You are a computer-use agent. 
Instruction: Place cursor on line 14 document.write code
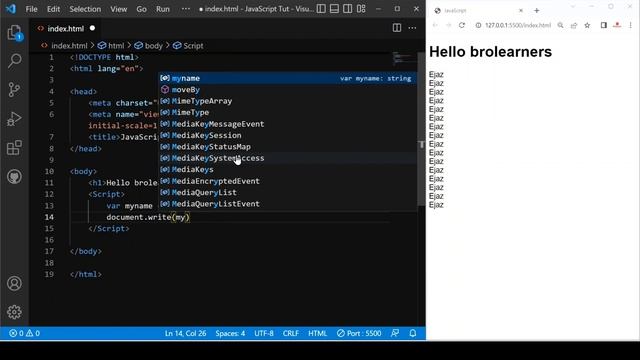click(x=148, y=217)
